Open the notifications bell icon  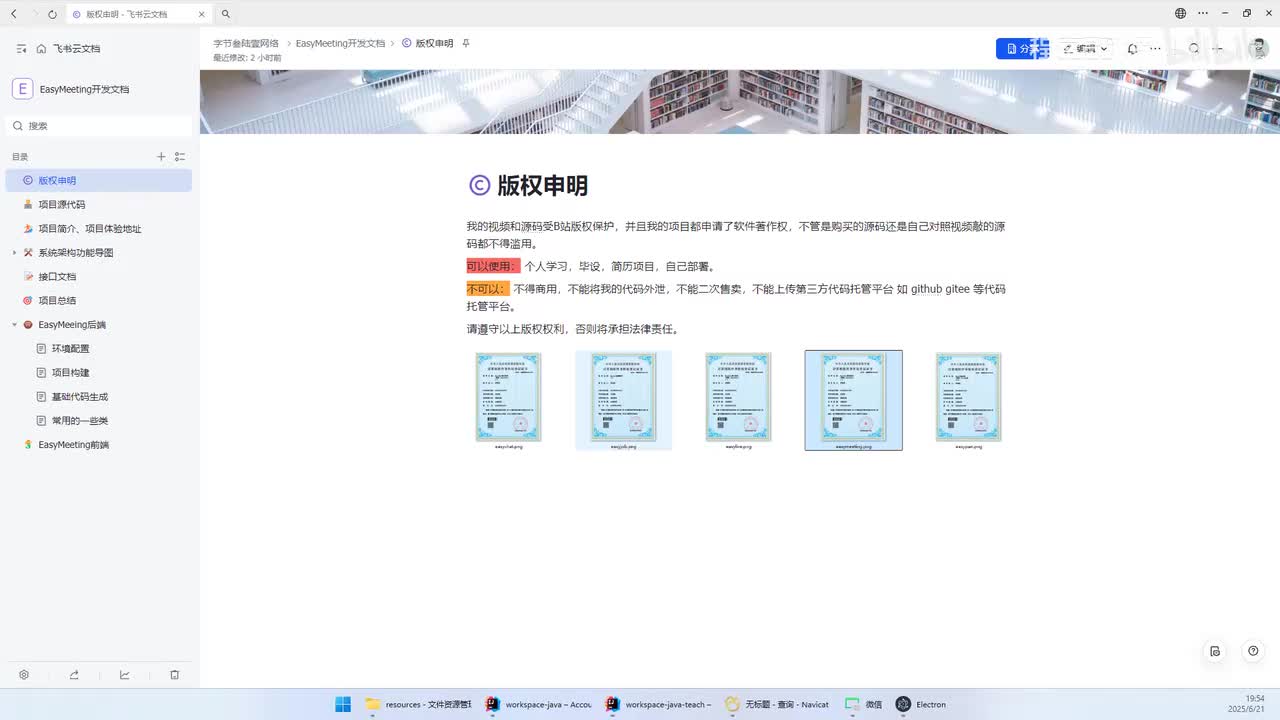1132,48
